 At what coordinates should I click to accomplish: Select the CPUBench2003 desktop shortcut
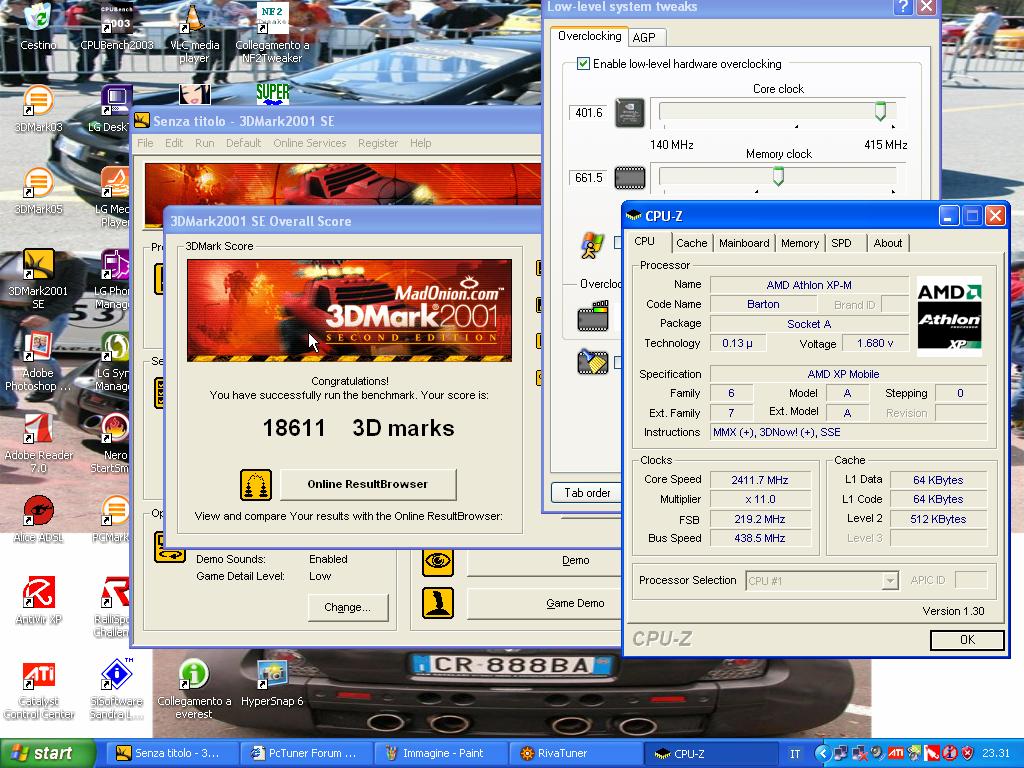click(117, 26)
